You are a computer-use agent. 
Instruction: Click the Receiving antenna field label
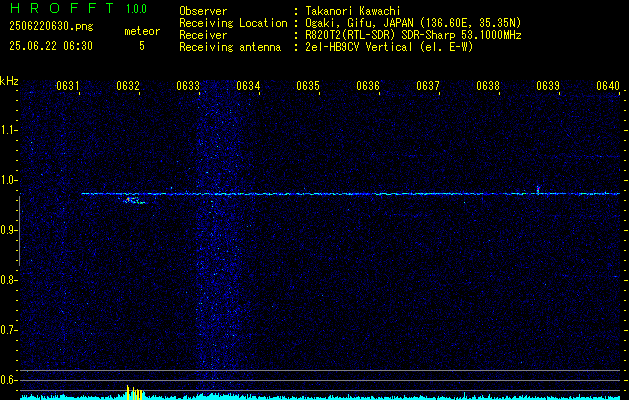[x=230, y=47]
